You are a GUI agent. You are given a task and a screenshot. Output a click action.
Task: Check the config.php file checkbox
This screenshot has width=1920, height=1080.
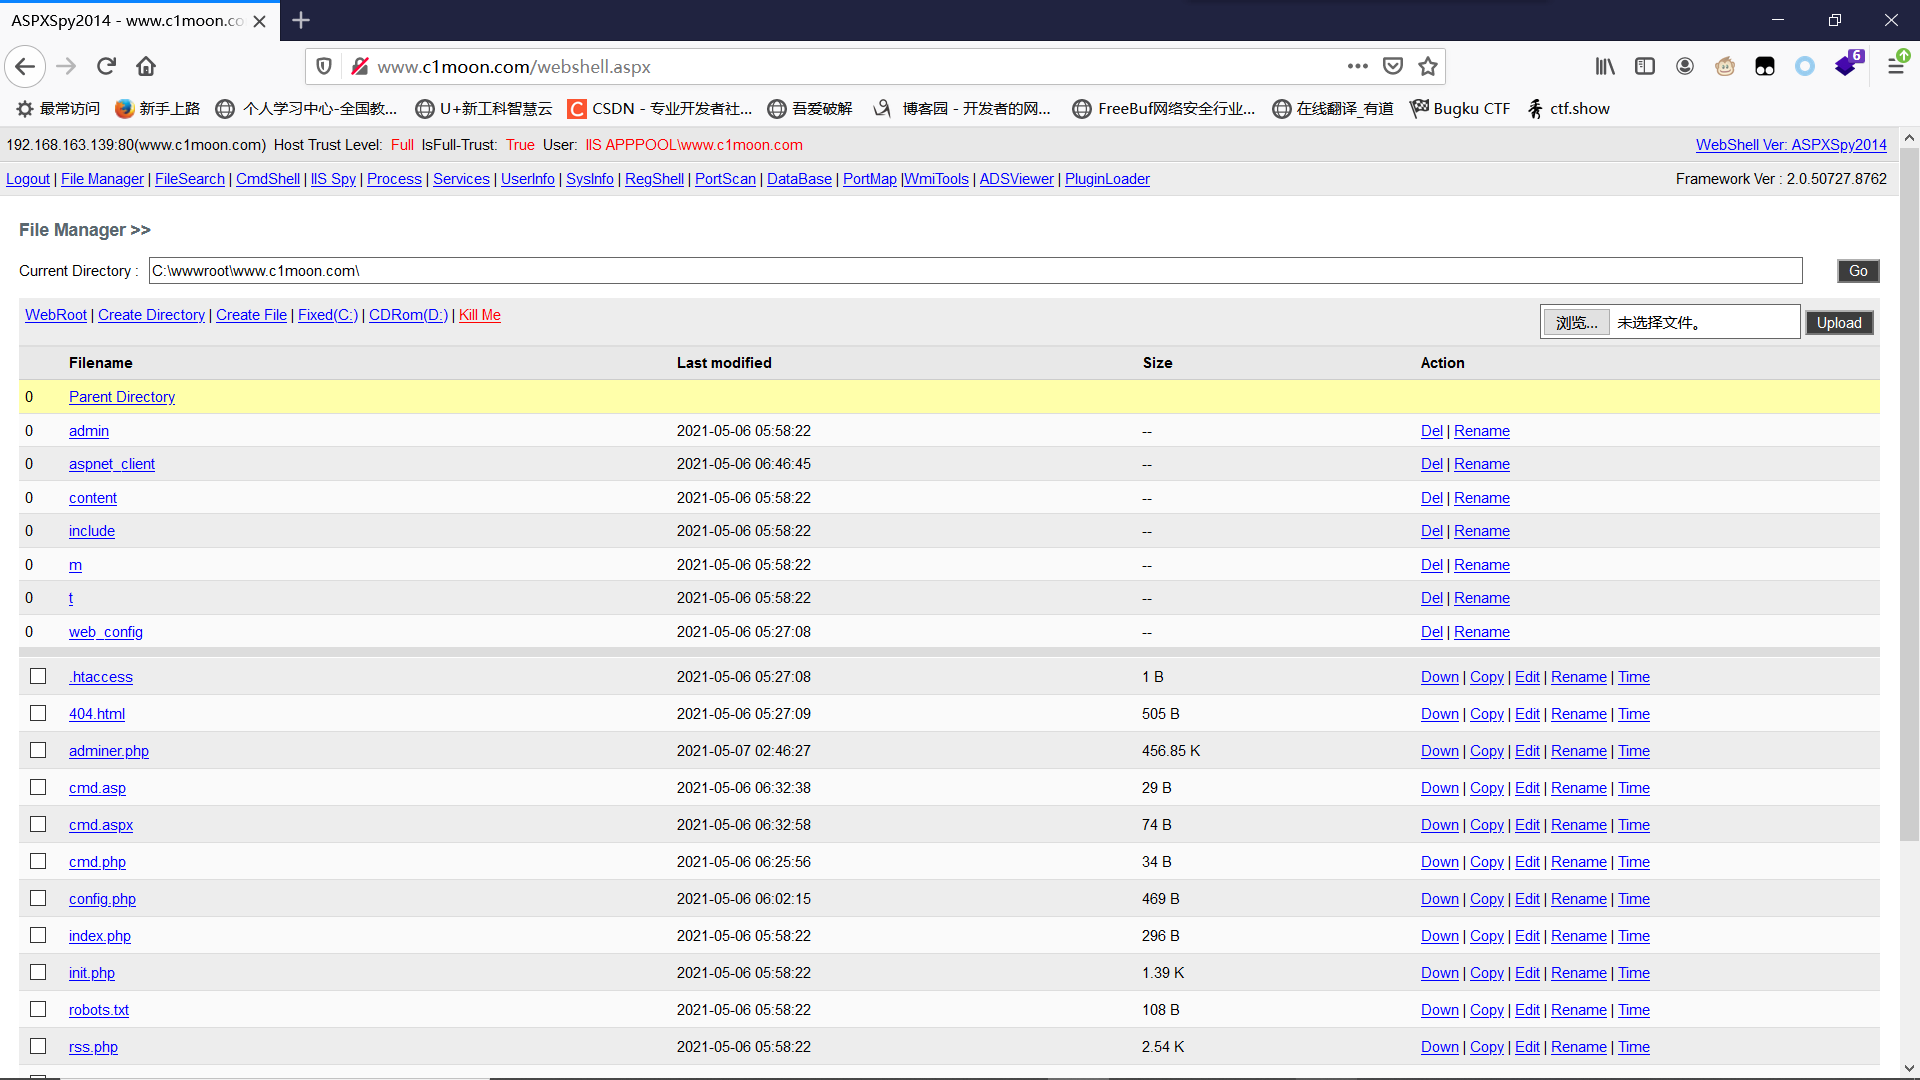[x=38, y=898]
